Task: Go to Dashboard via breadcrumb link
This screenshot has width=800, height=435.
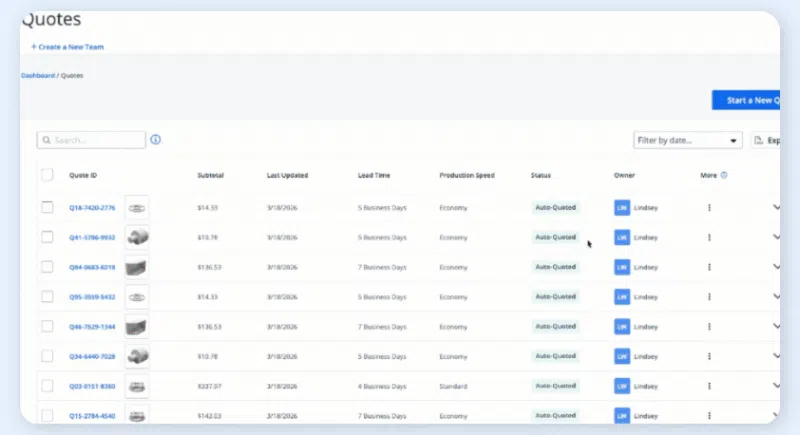Action: tap(38, 75)
